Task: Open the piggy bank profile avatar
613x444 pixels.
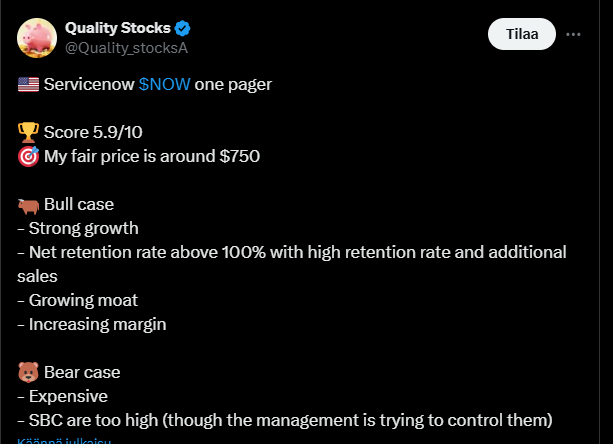Action: tap(36, 36)
